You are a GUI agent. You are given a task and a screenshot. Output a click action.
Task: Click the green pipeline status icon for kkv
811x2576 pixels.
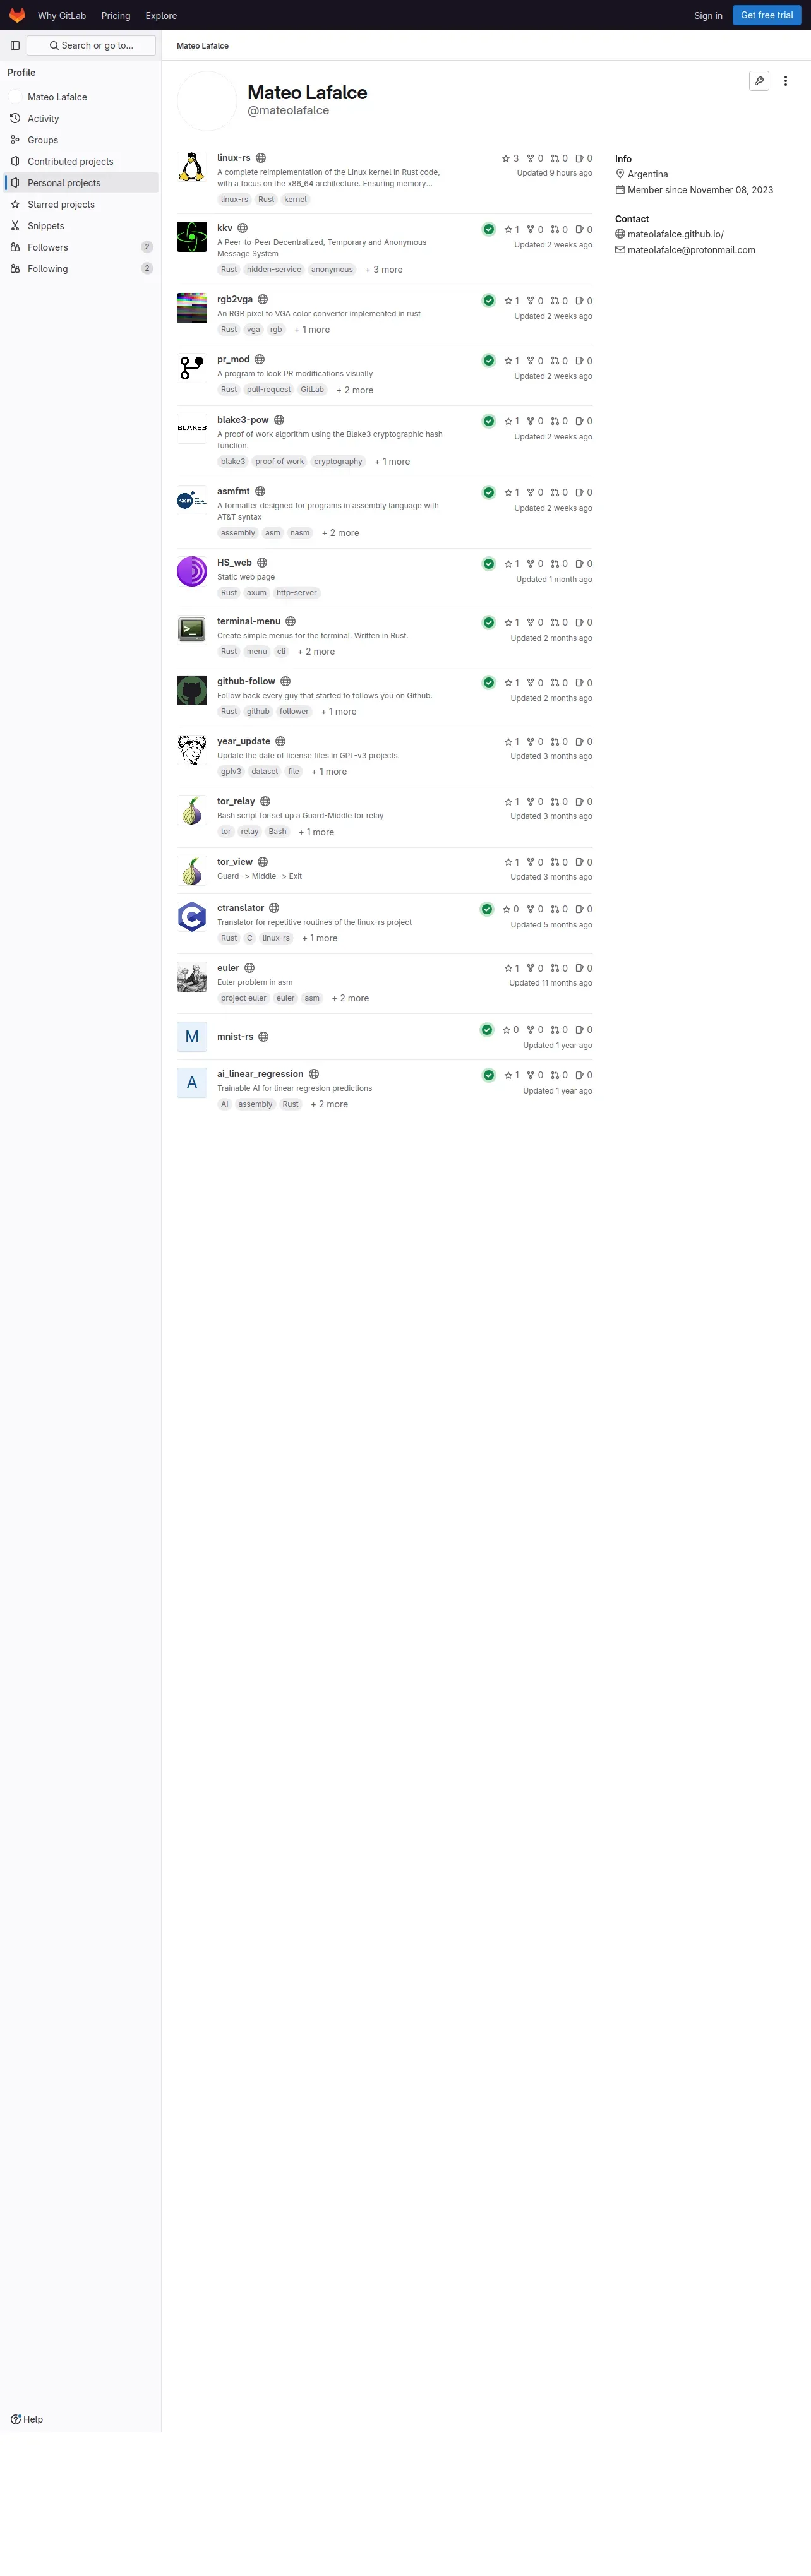488,229
